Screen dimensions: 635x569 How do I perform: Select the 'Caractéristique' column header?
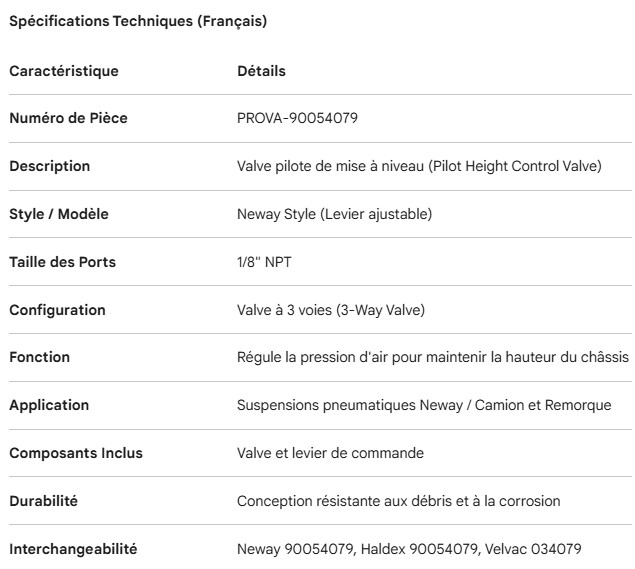pyautogui.click(x=64, y=71)
